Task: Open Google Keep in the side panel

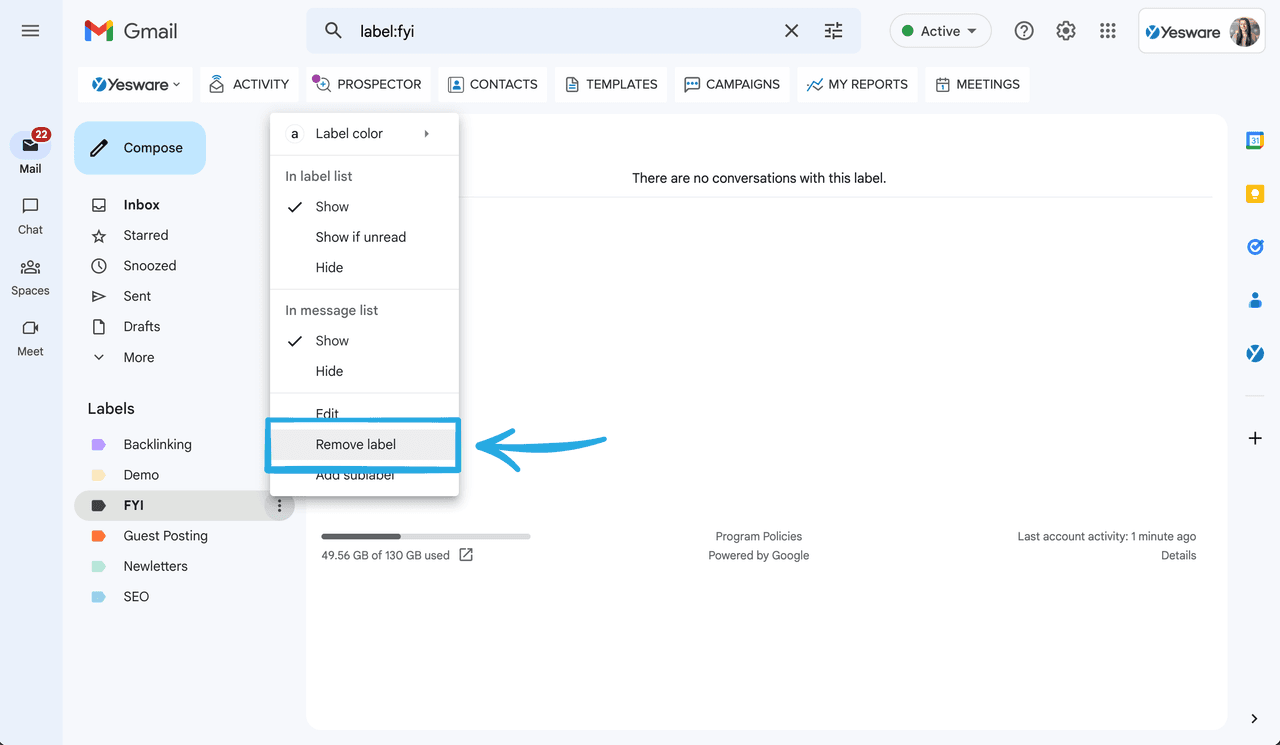Action: point(1254,193)
